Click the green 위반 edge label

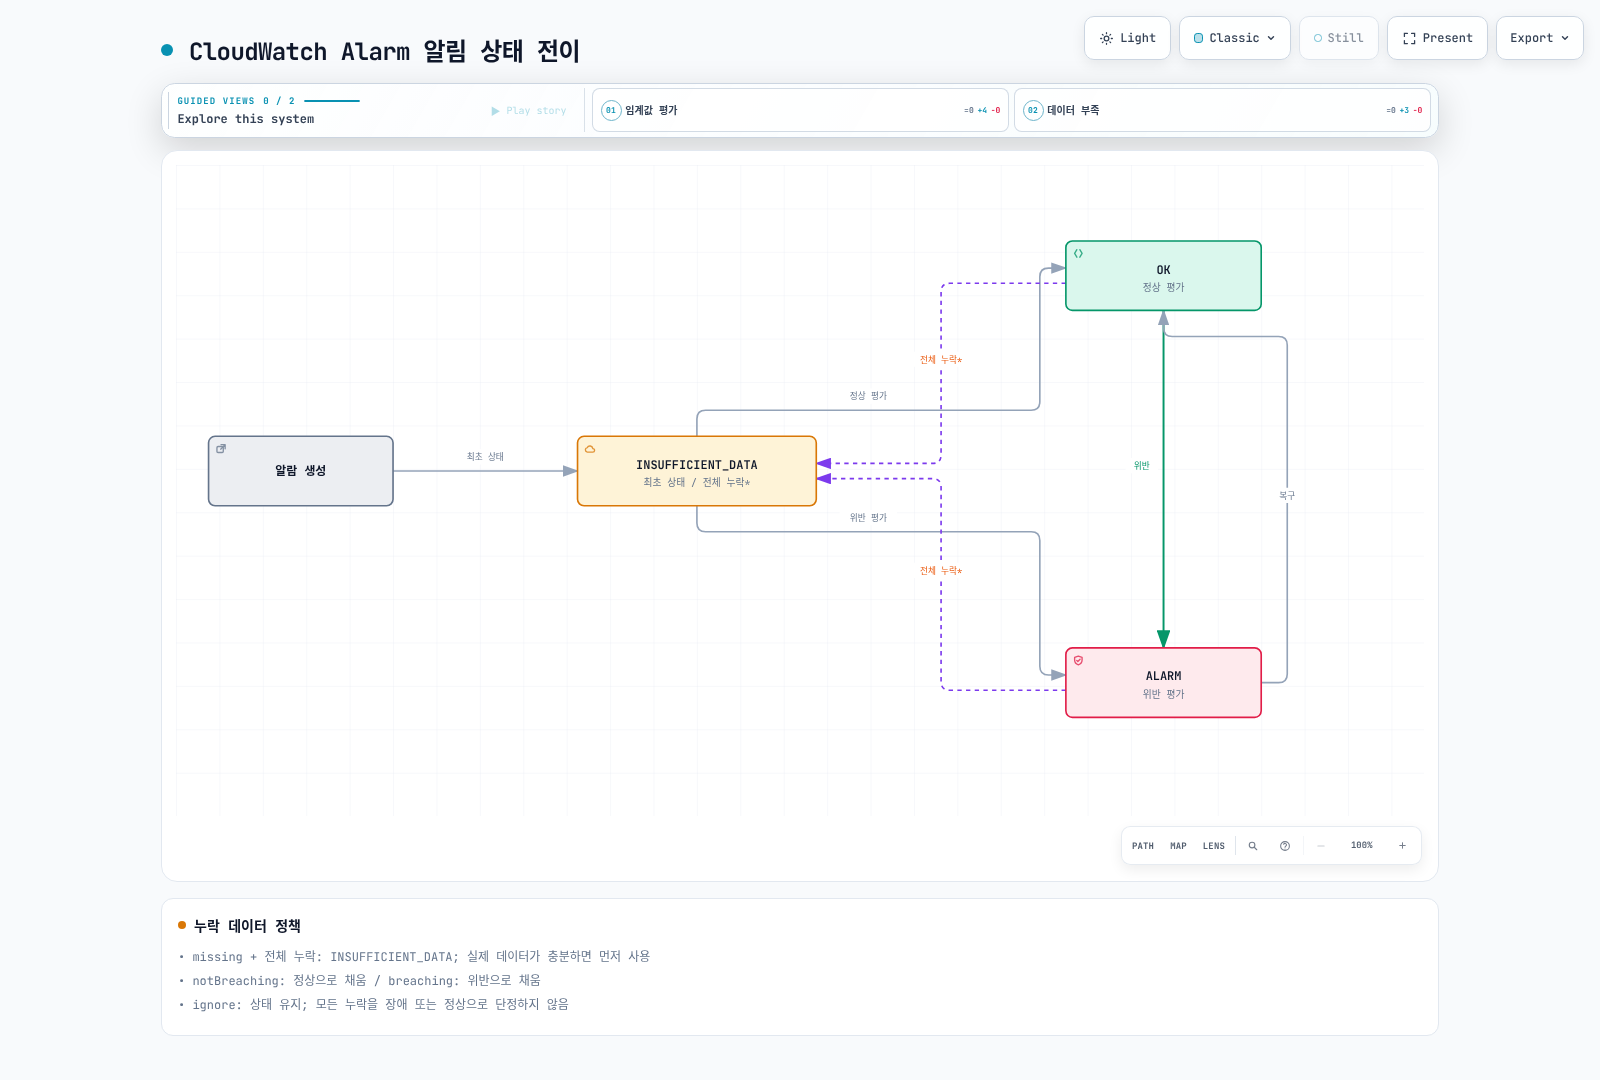(x=1142, y=466)
